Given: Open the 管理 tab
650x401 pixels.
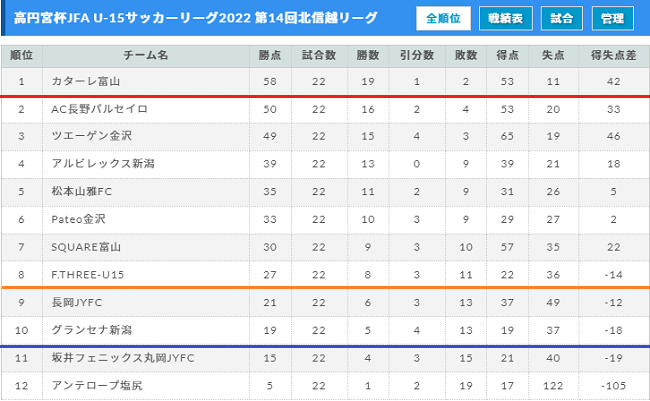Looking at the screenshot, I should [x=612, y=18].
